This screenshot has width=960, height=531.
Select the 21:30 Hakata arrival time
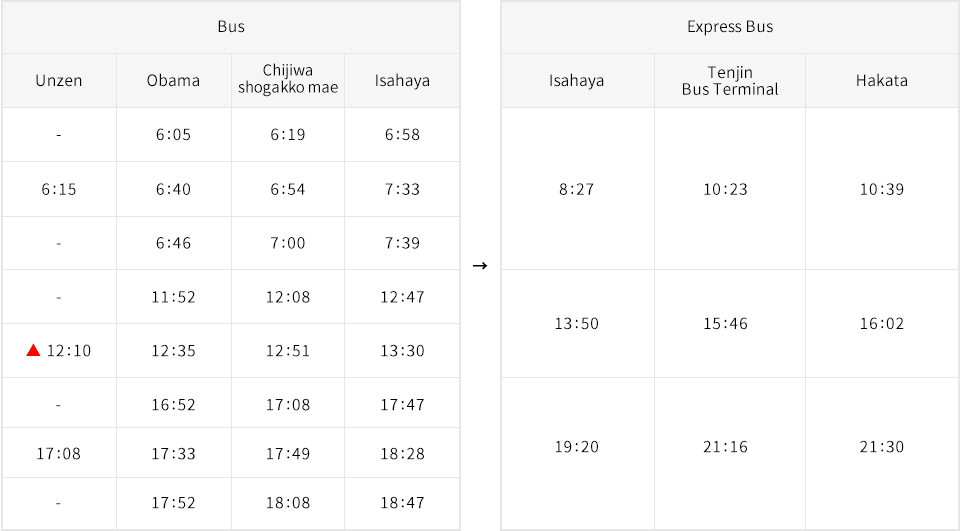tap(882, 446)
